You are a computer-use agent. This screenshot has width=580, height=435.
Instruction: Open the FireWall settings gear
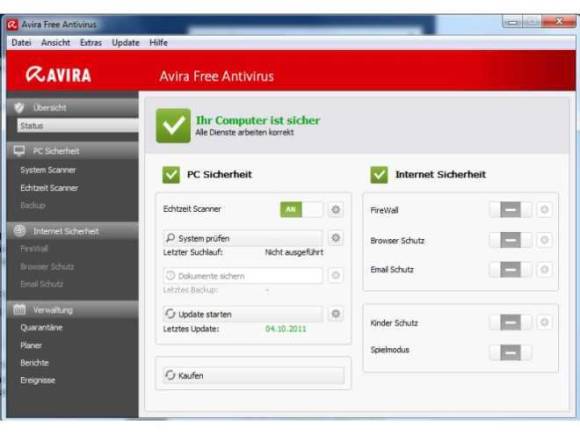pos(544,210)
